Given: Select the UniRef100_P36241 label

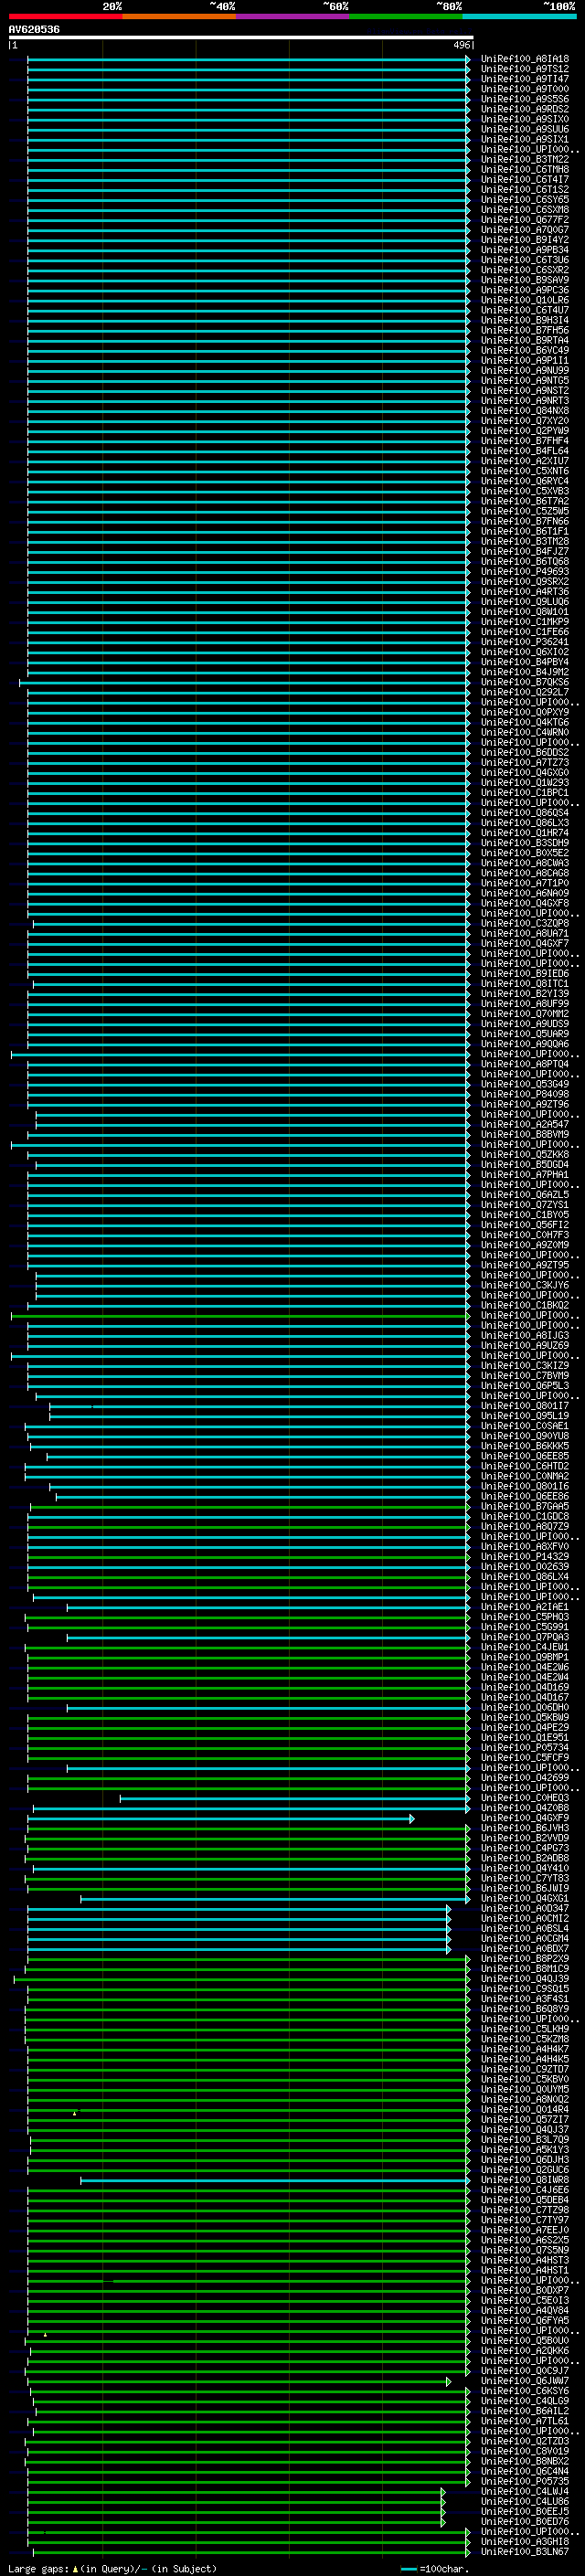Looking at the screenshot, I should coord(525,642).
